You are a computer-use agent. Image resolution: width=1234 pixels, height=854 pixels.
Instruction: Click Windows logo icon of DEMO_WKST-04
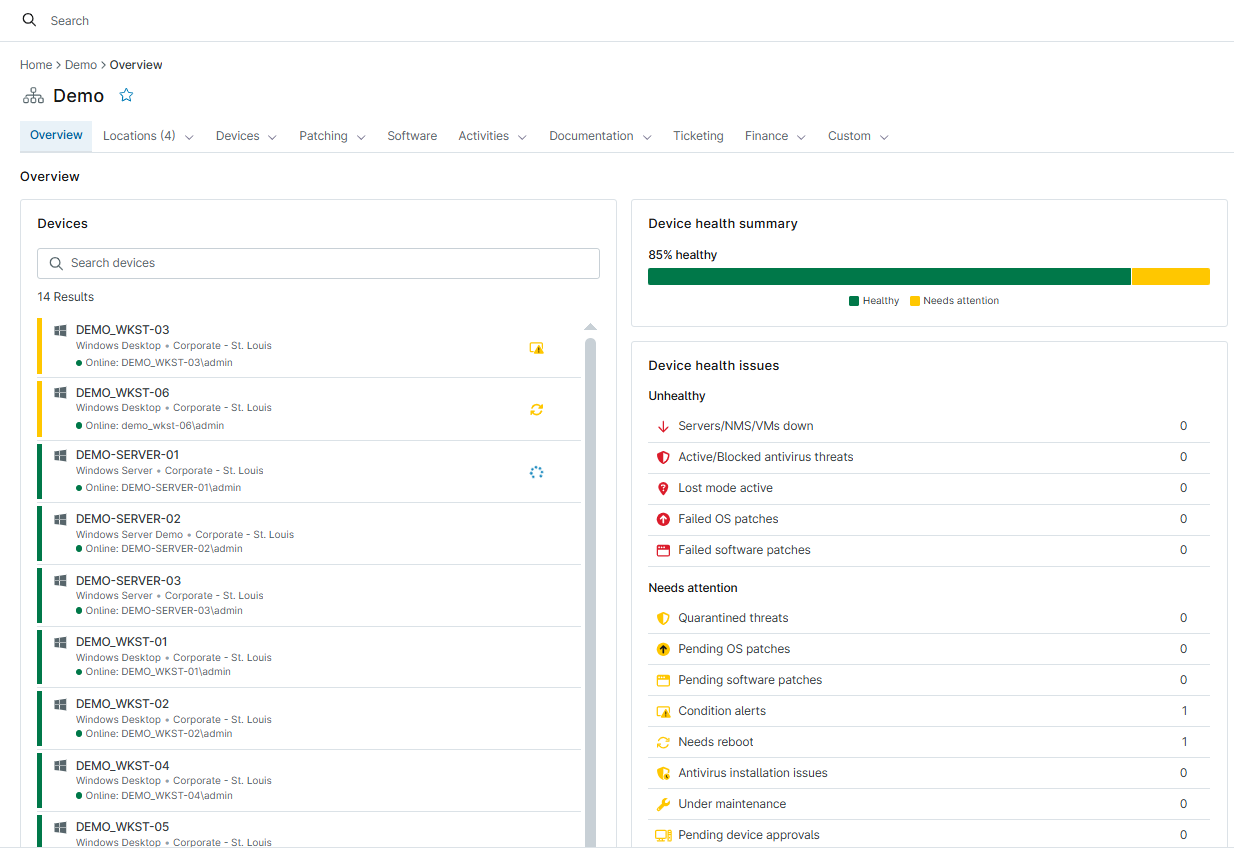click(60, 766)
